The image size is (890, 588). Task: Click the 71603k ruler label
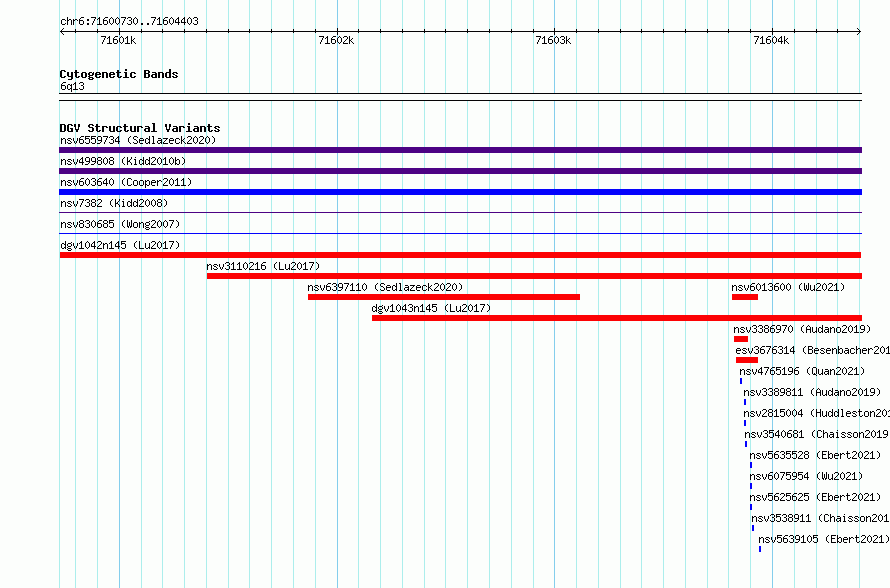(x=553, y=40)
